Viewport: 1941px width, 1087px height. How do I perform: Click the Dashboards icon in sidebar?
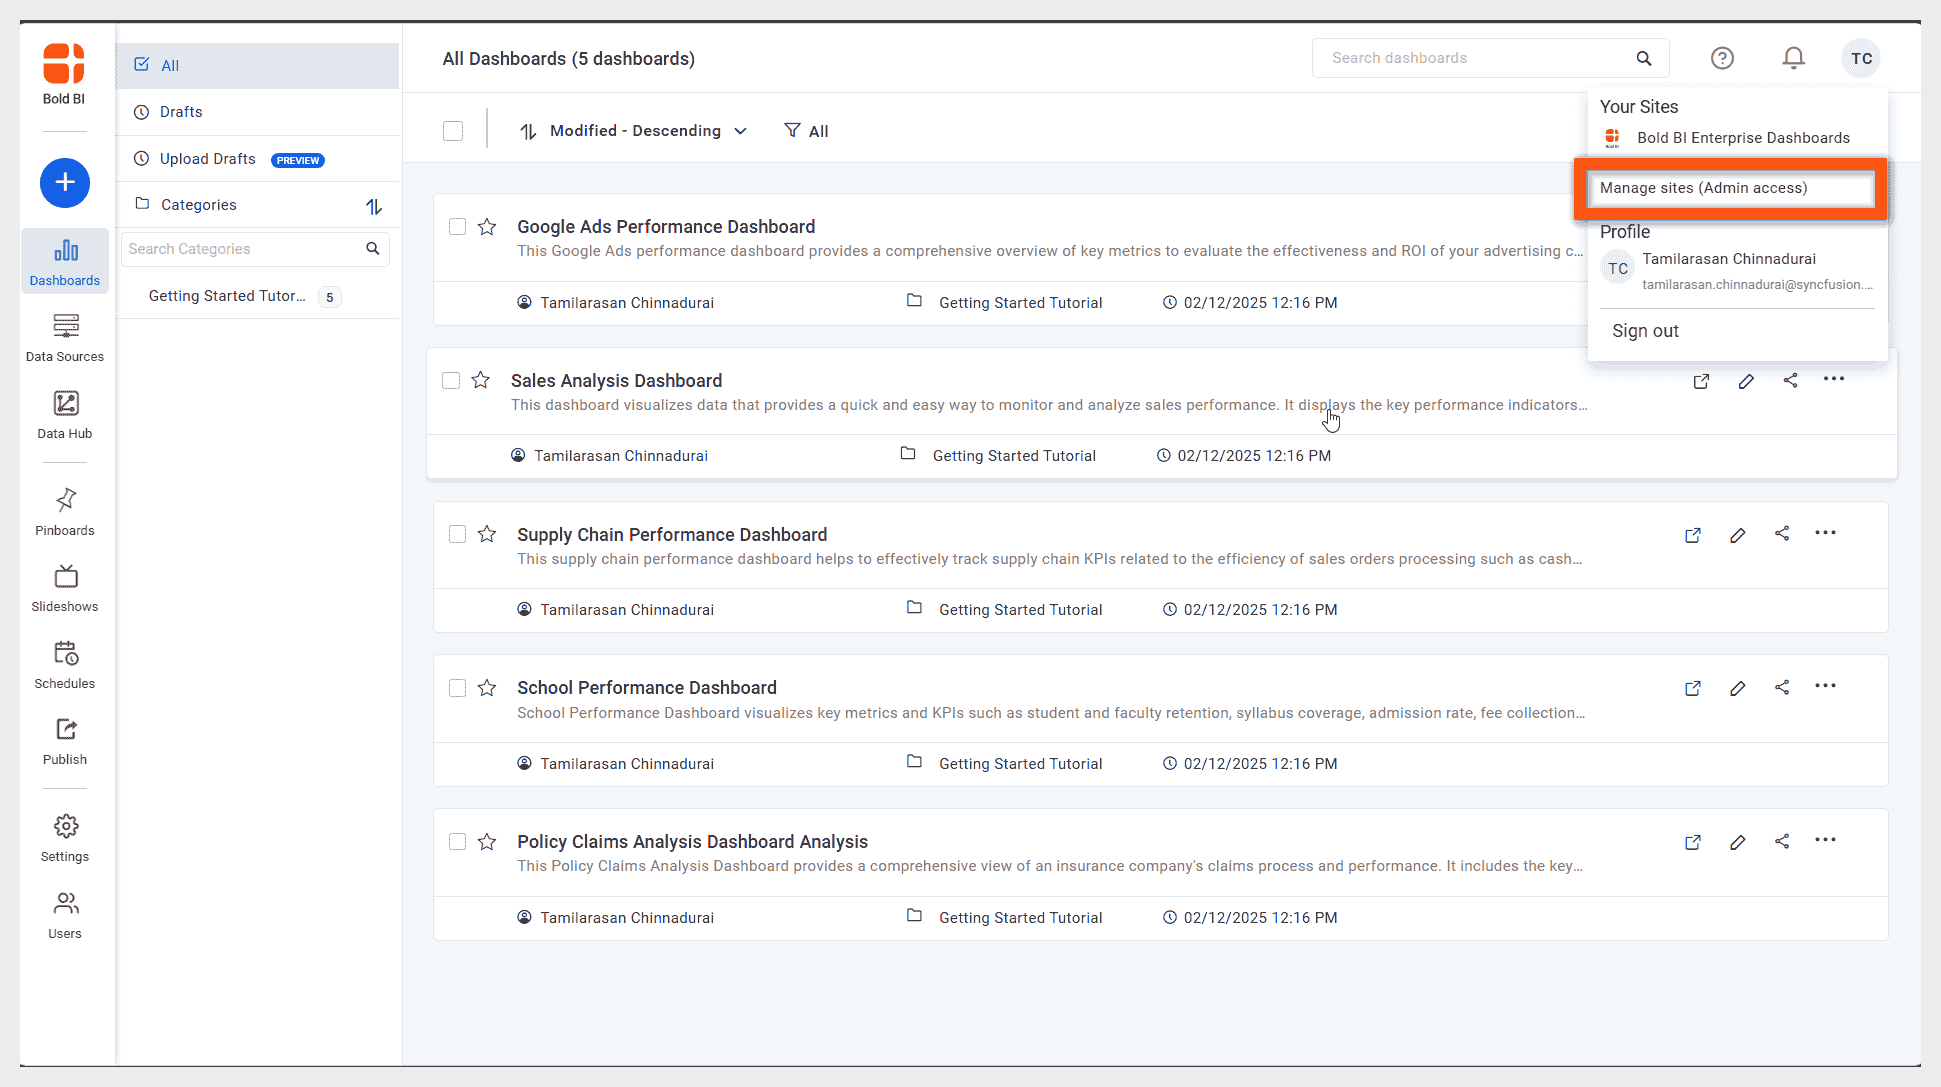tap(64, 260)
